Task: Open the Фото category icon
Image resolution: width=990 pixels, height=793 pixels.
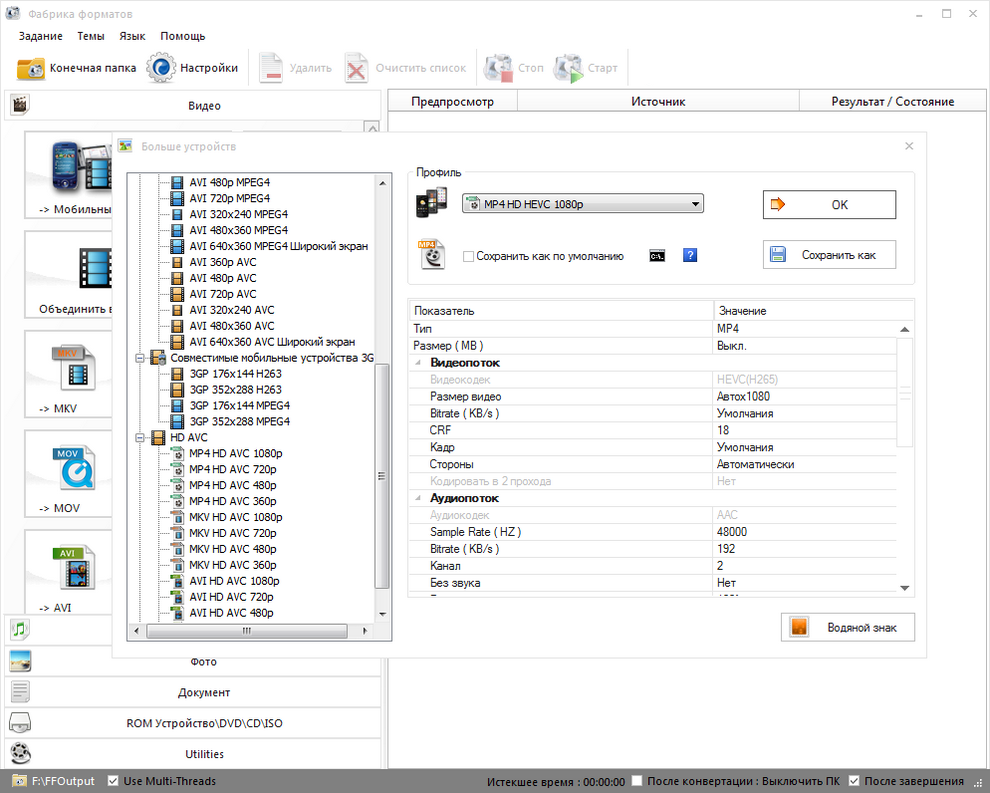Action: [x=20, y=661]
